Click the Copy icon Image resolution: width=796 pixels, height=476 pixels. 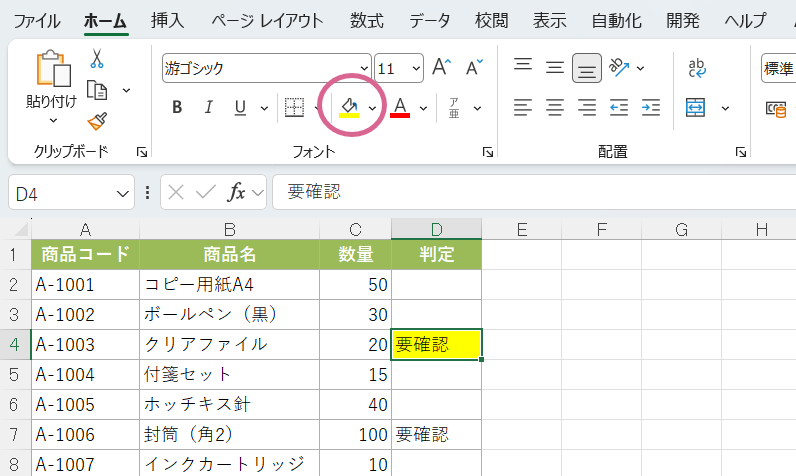(96, 90)
